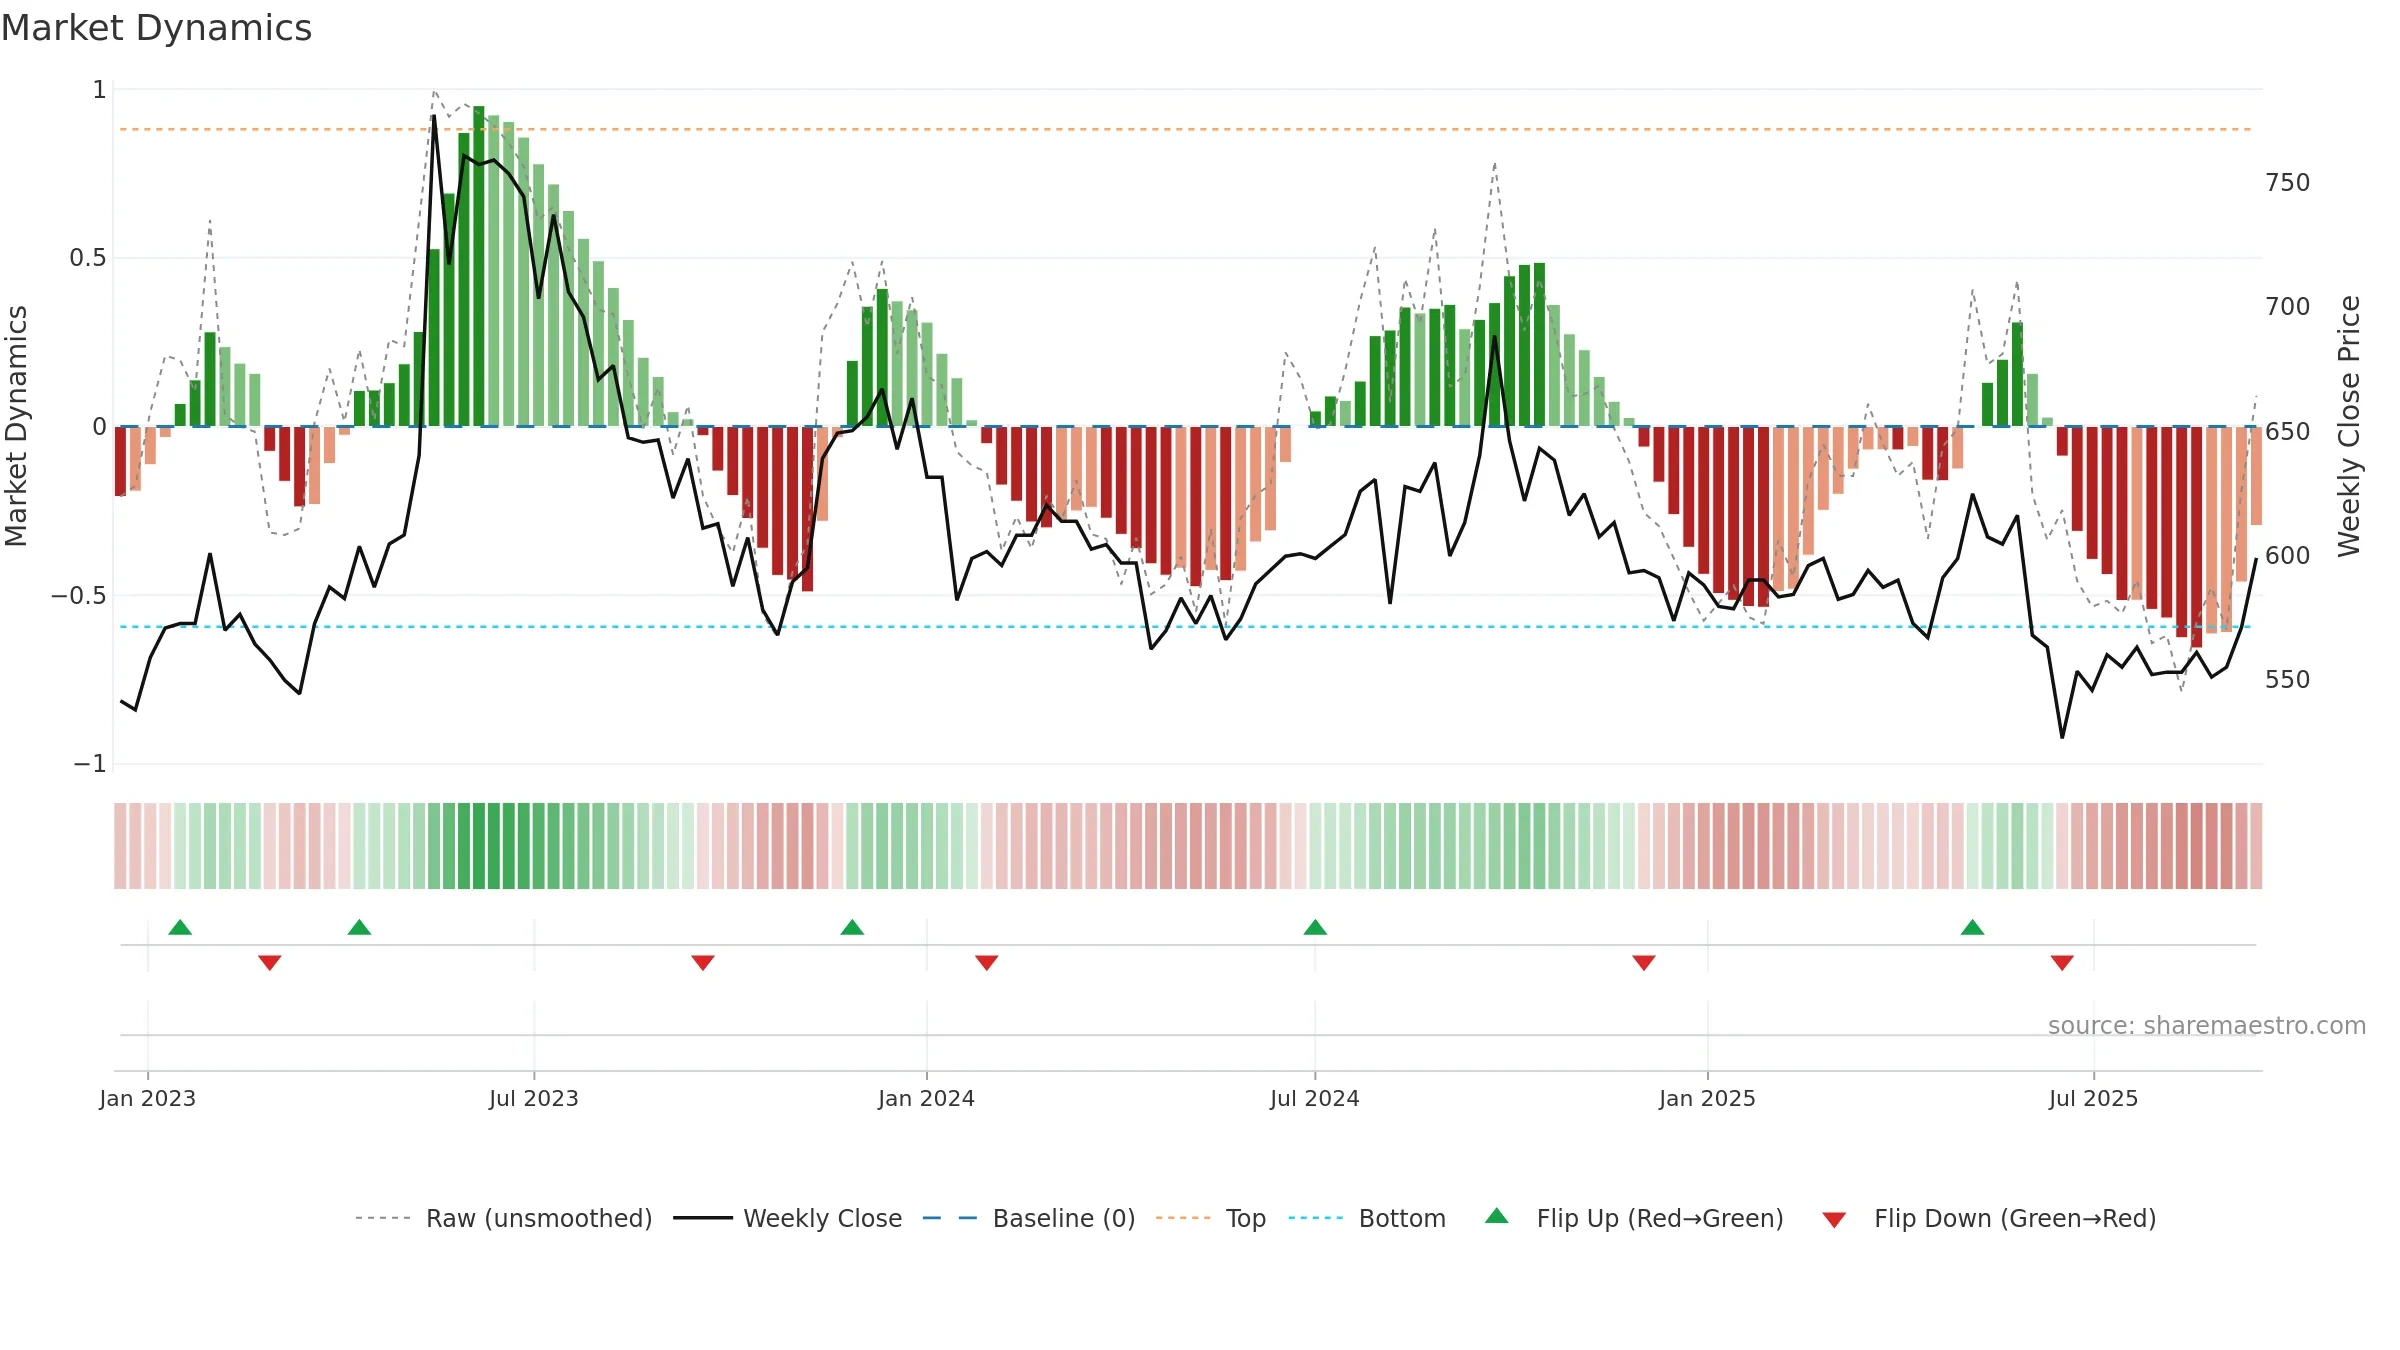Click the Market Dynamics chart title
The height and width of the screenshot is (1350, 2400).
pos(156,28)
